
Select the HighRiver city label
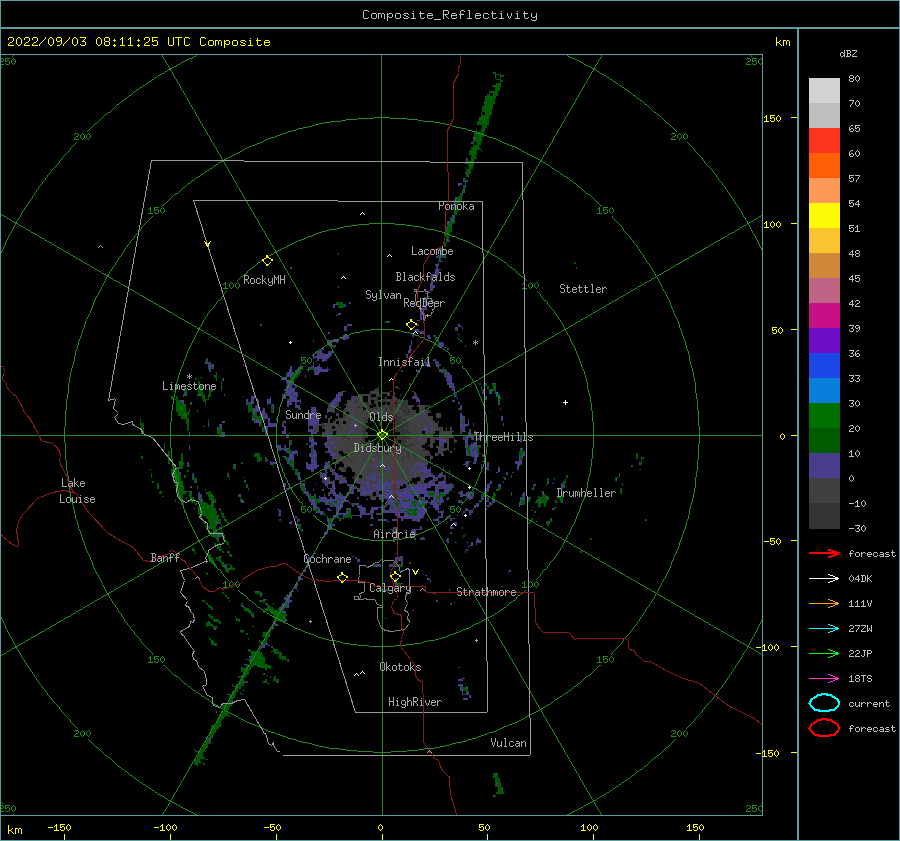point(415,702)
